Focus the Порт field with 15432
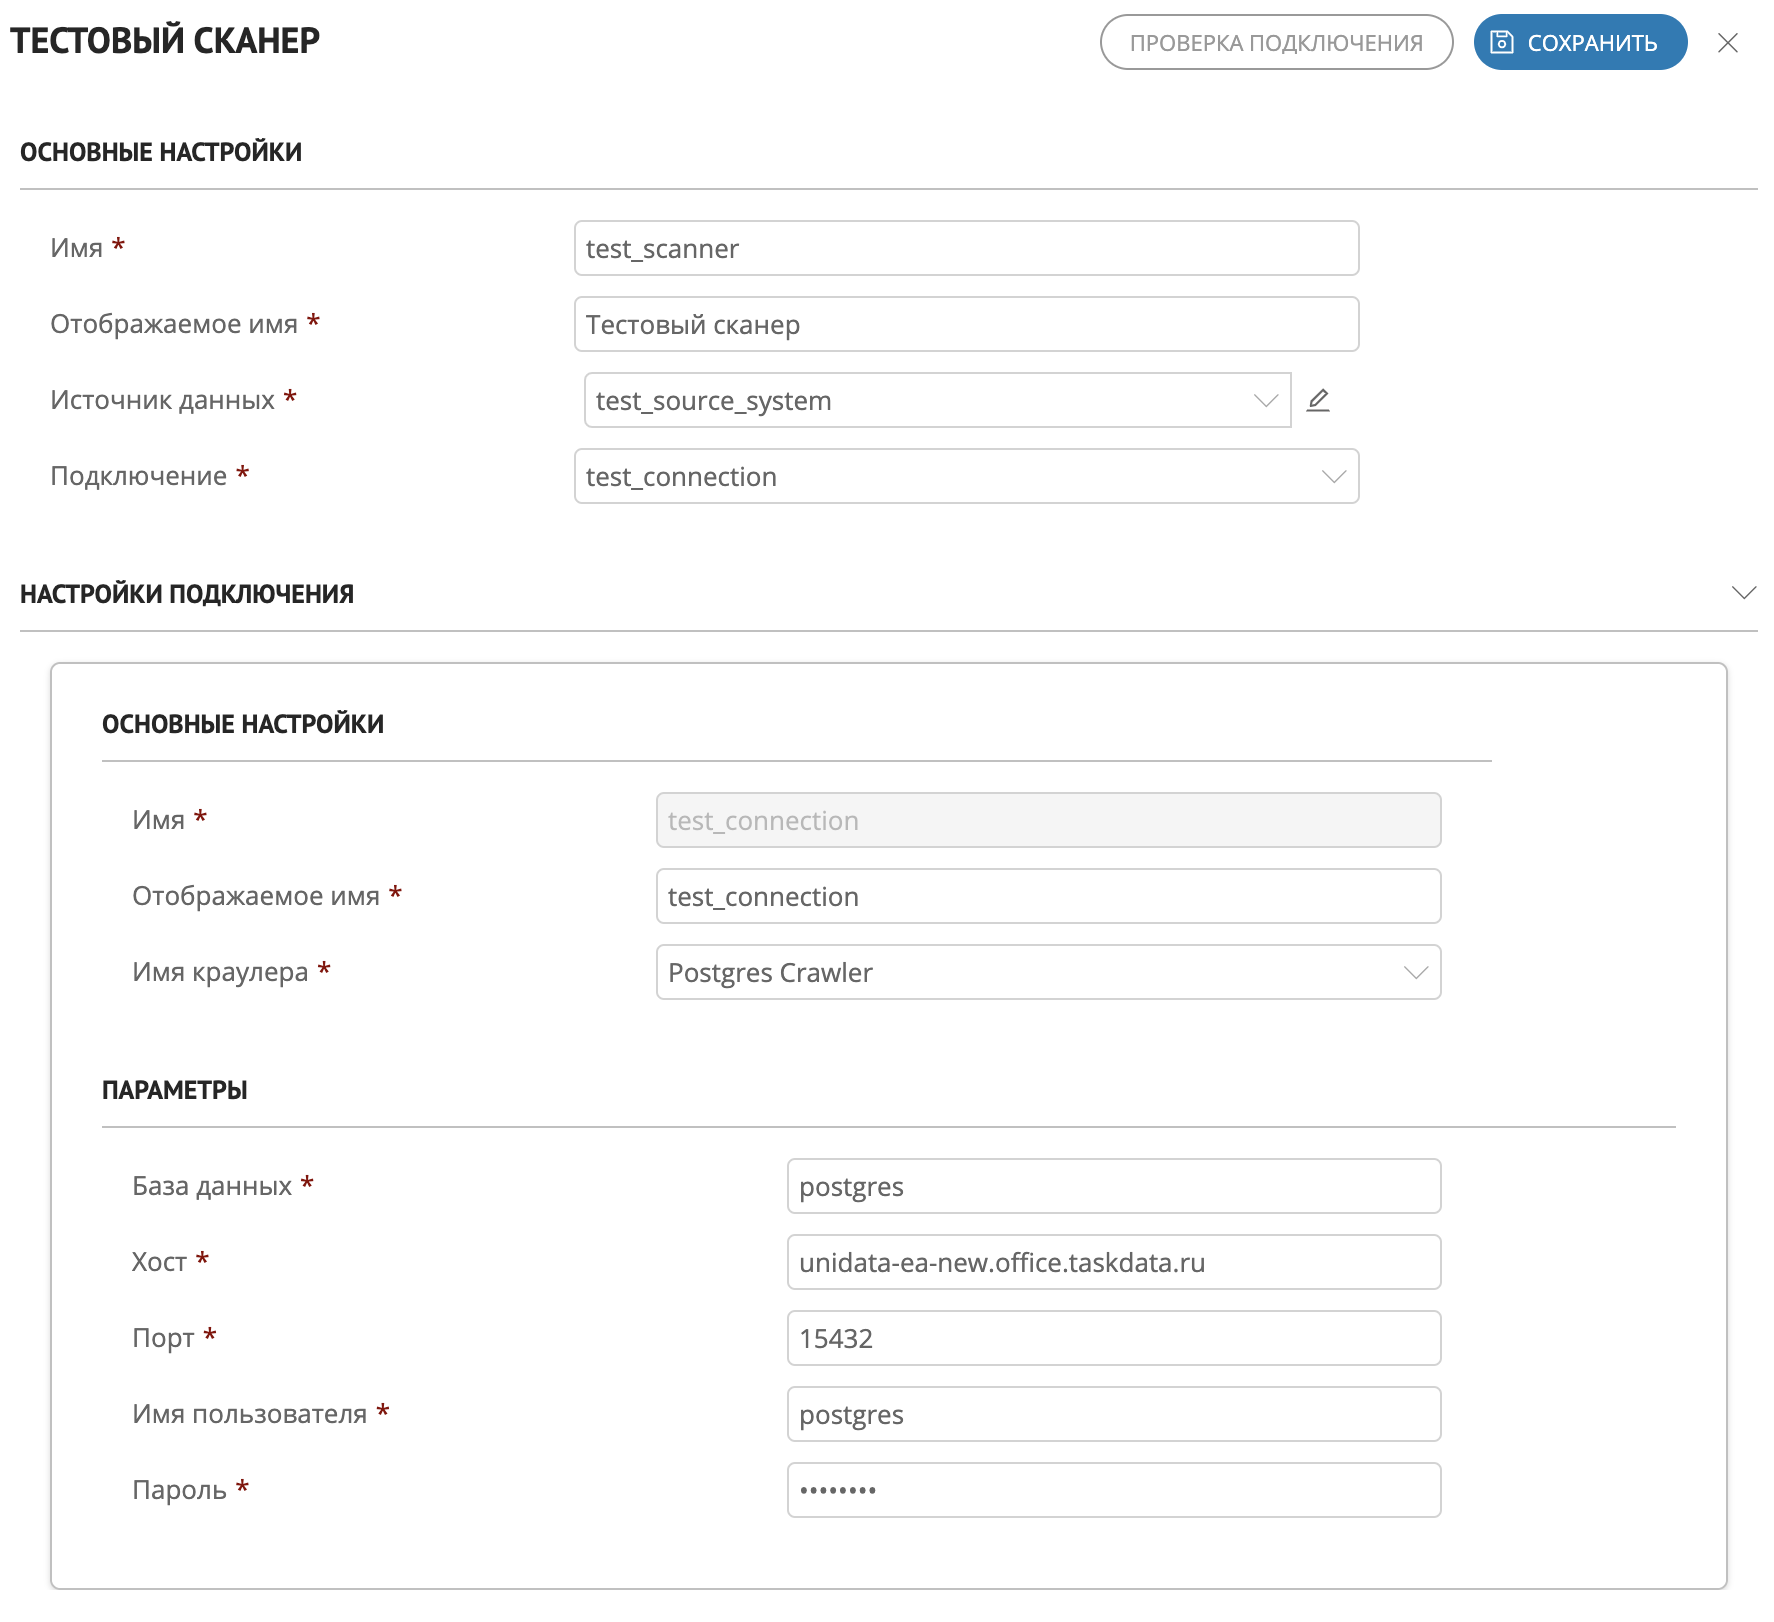 click(x=1113, y=1338)
